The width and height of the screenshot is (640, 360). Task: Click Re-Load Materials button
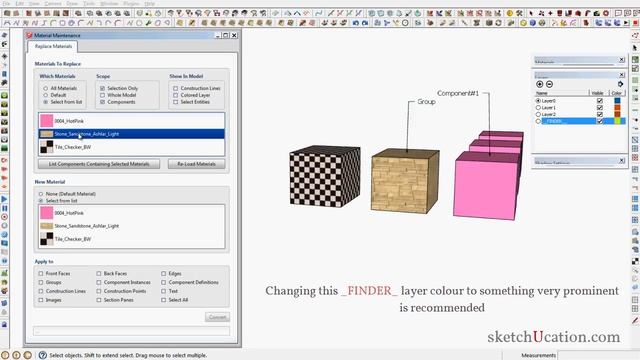(x=196, y=164)
